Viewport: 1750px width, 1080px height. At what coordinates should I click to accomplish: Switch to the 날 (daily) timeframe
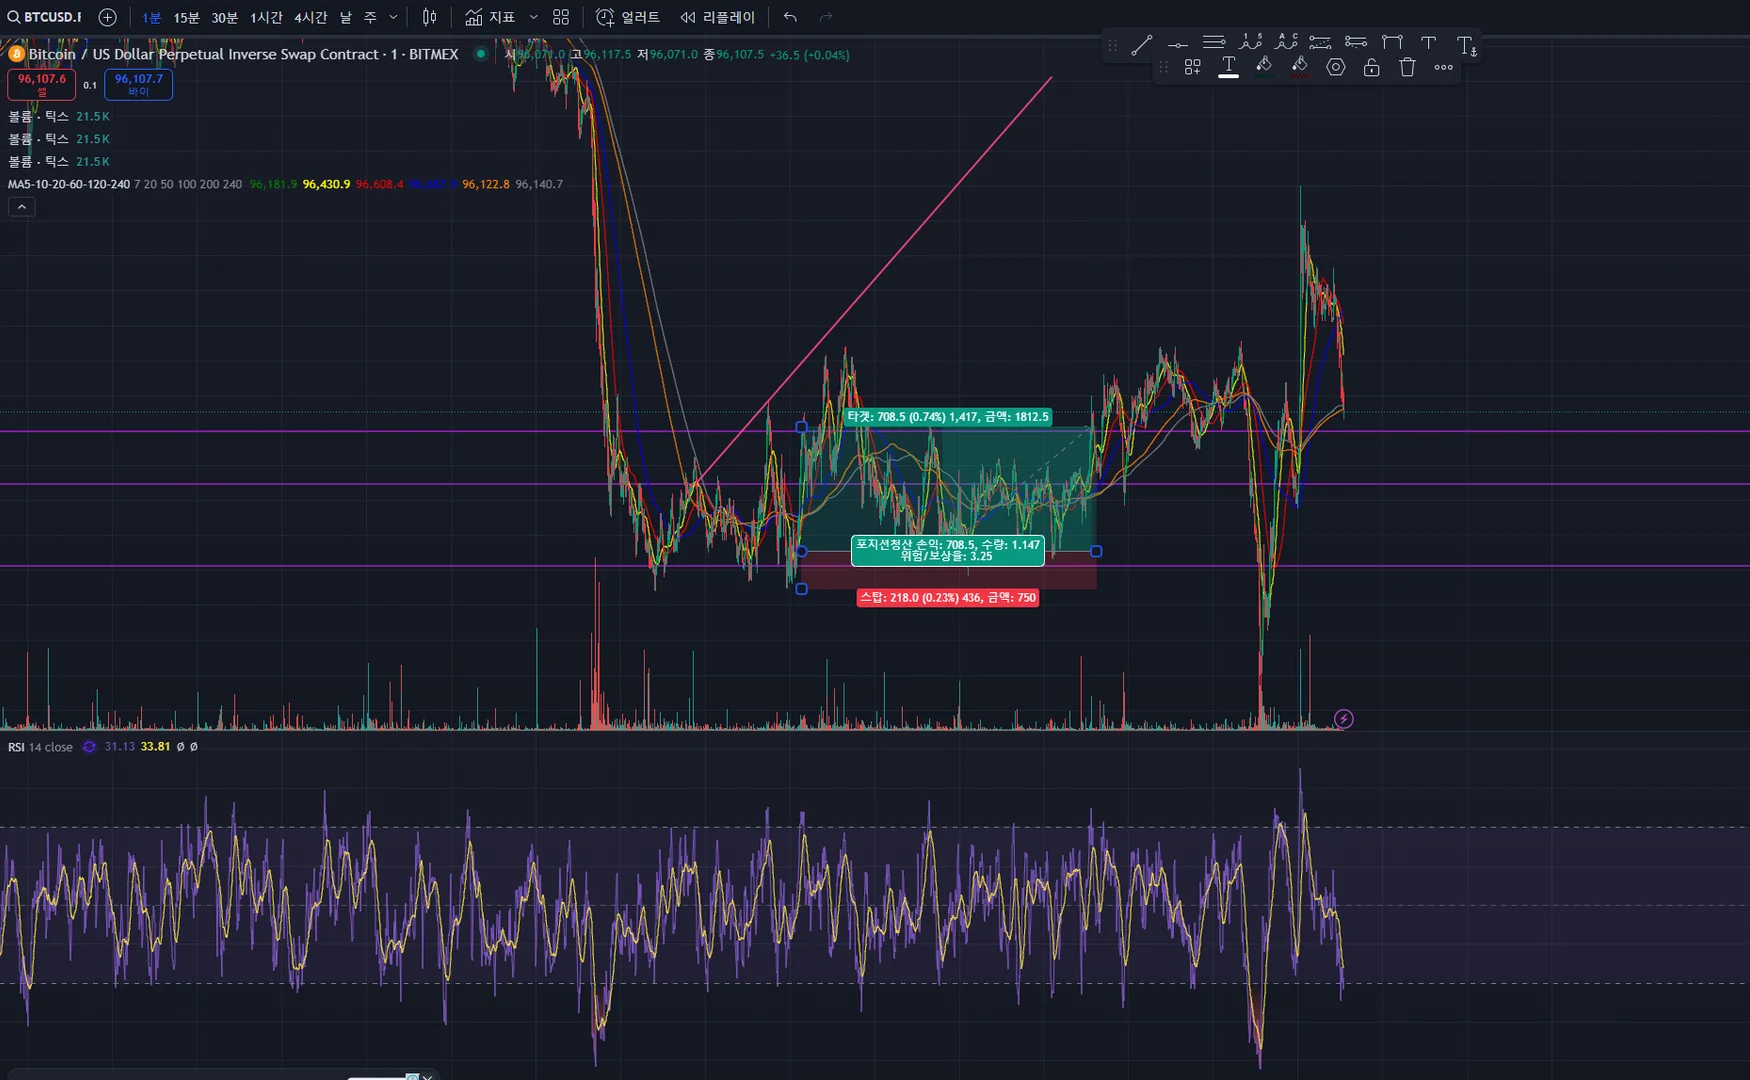346,18
